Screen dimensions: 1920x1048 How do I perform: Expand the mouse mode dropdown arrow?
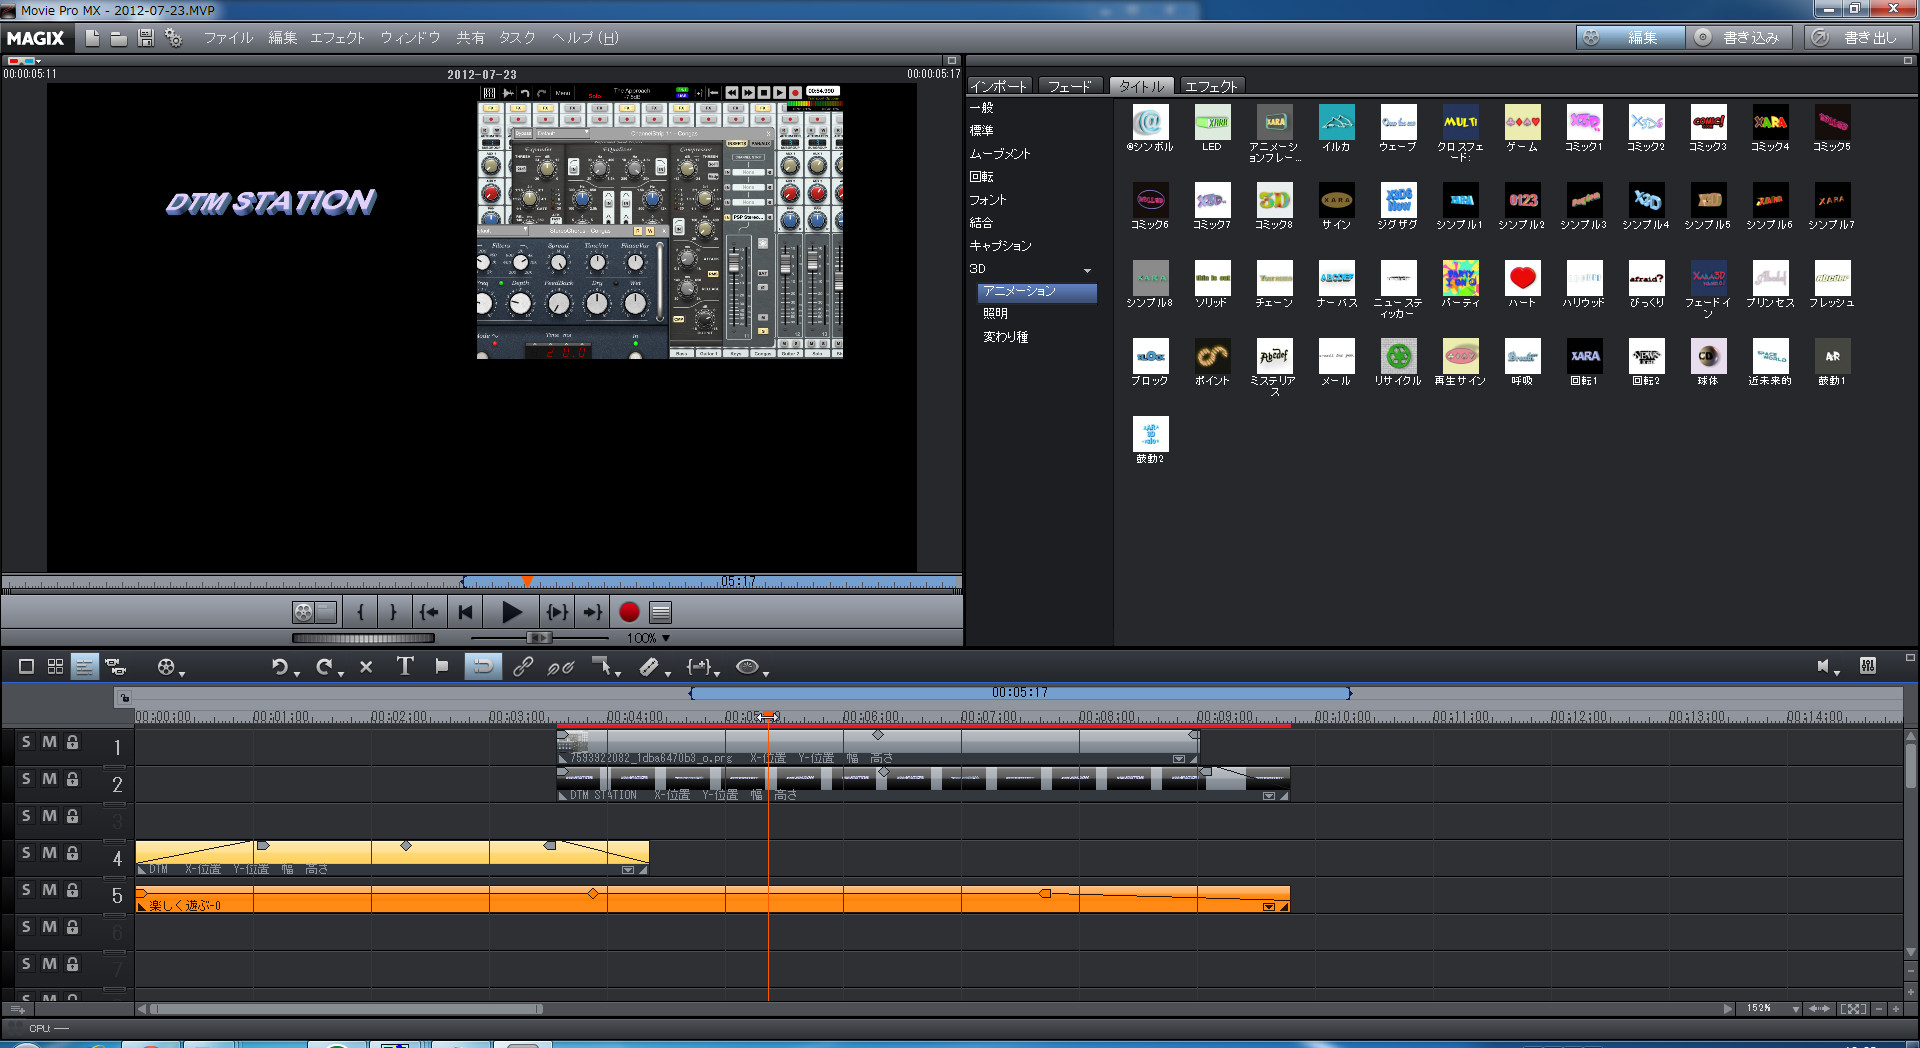tap(618, 674)
